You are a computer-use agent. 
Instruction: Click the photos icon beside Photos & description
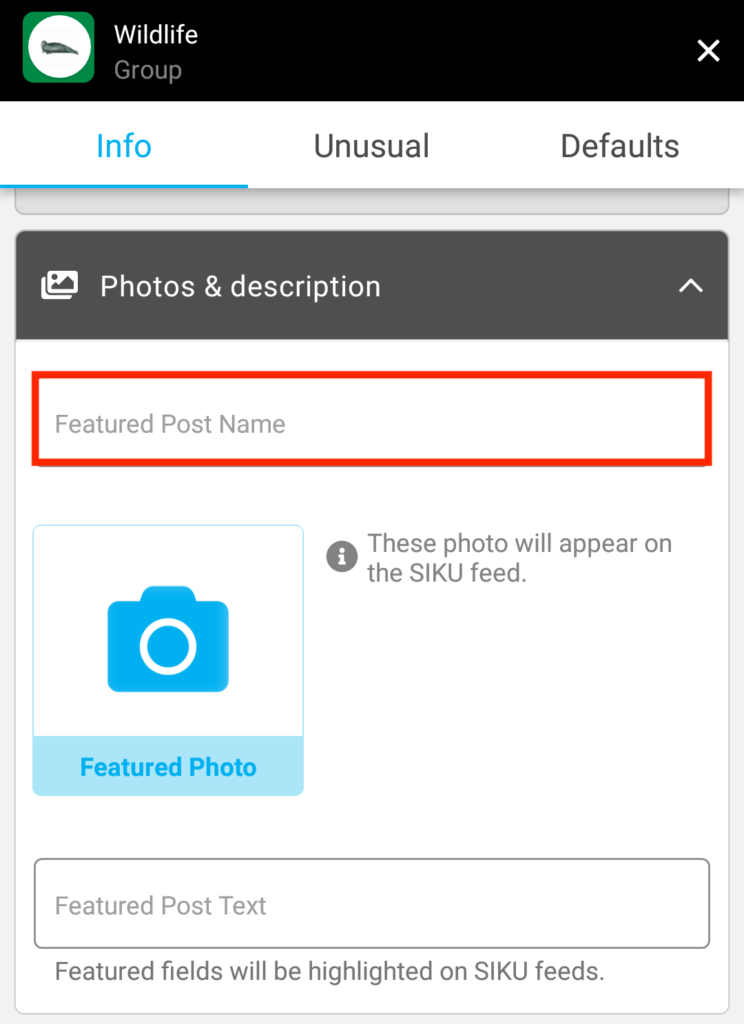click(59, 285)
